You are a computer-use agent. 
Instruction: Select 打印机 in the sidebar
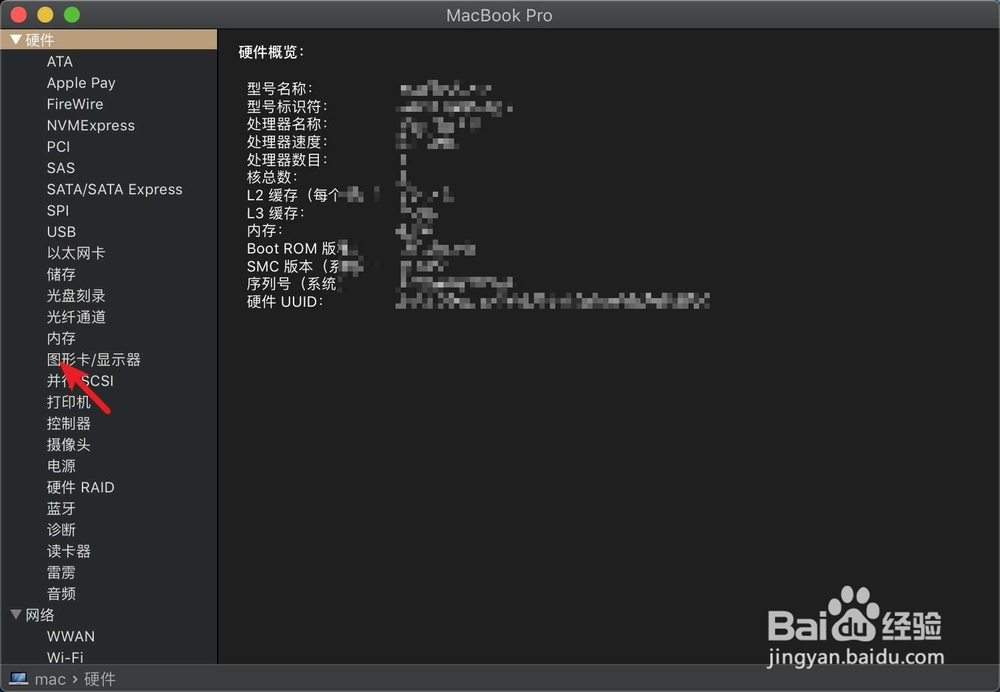pyautogui.click(x=69, y=402)
